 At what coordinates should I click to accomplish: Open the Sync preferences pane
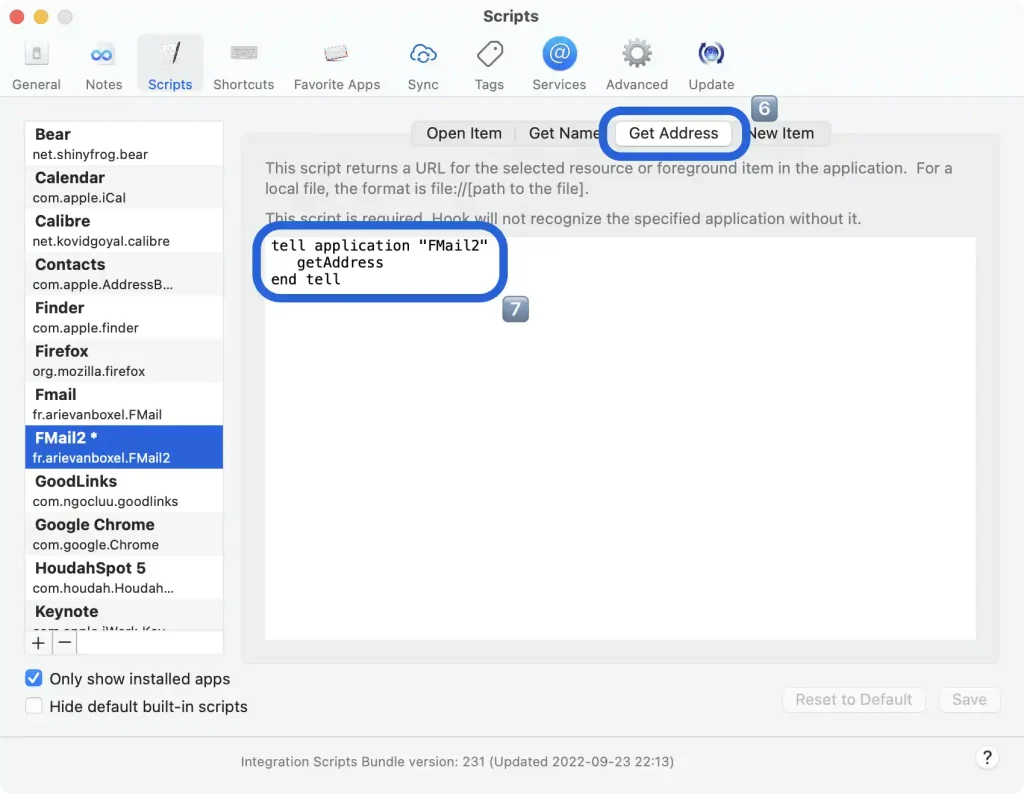point(423,65)
